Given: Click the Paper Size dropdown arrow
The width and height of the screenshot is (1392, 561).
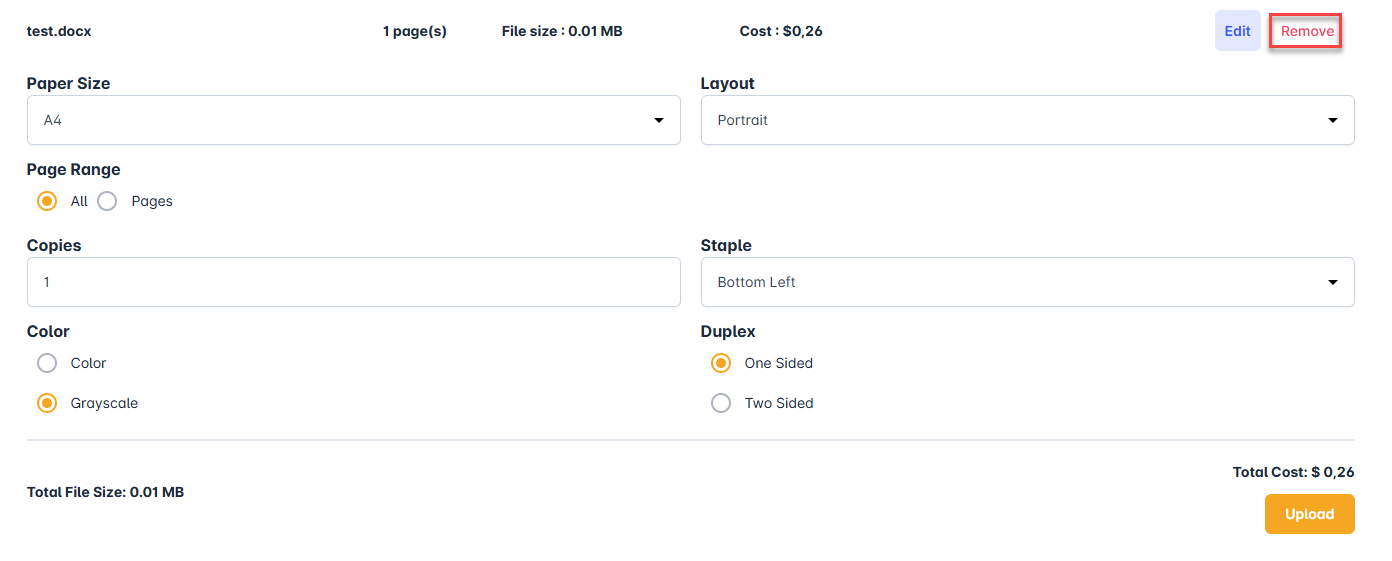Looking at the screenshot, I should click(x=659, y=120).
